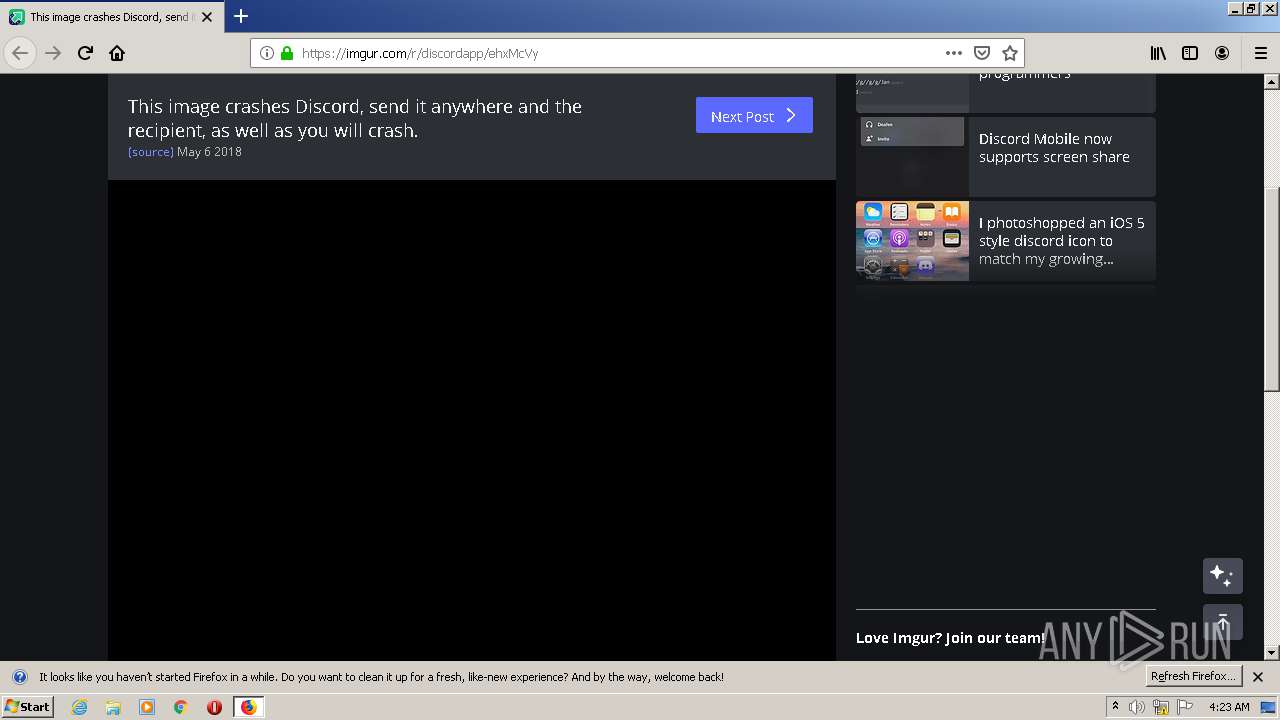Click the scrollbar up arrow
Image resolution: width=1280 pixels, height=720 pixels.
click(x=1272, y=82)
